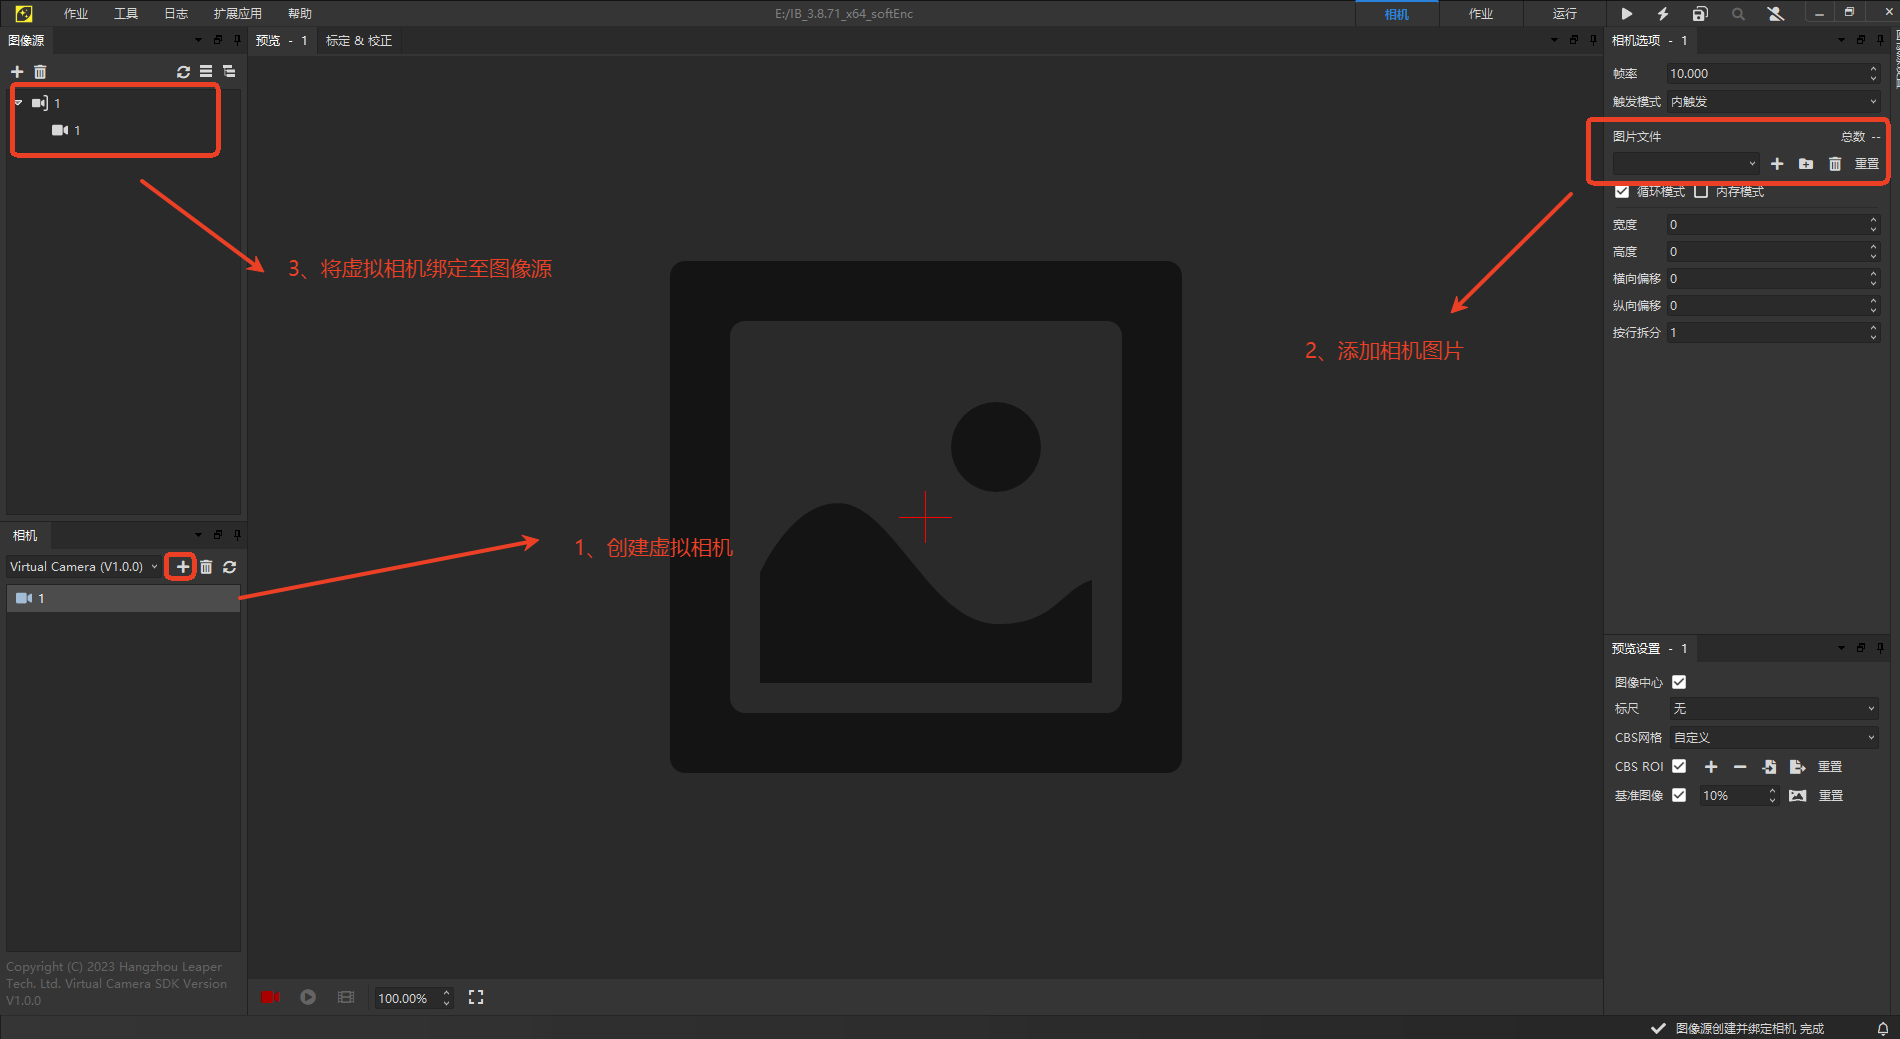The height and width of the screenshot is (1039, 1900).
Task: Refresh the camera list in 相机 panel
Action: [x=229, y=567]
